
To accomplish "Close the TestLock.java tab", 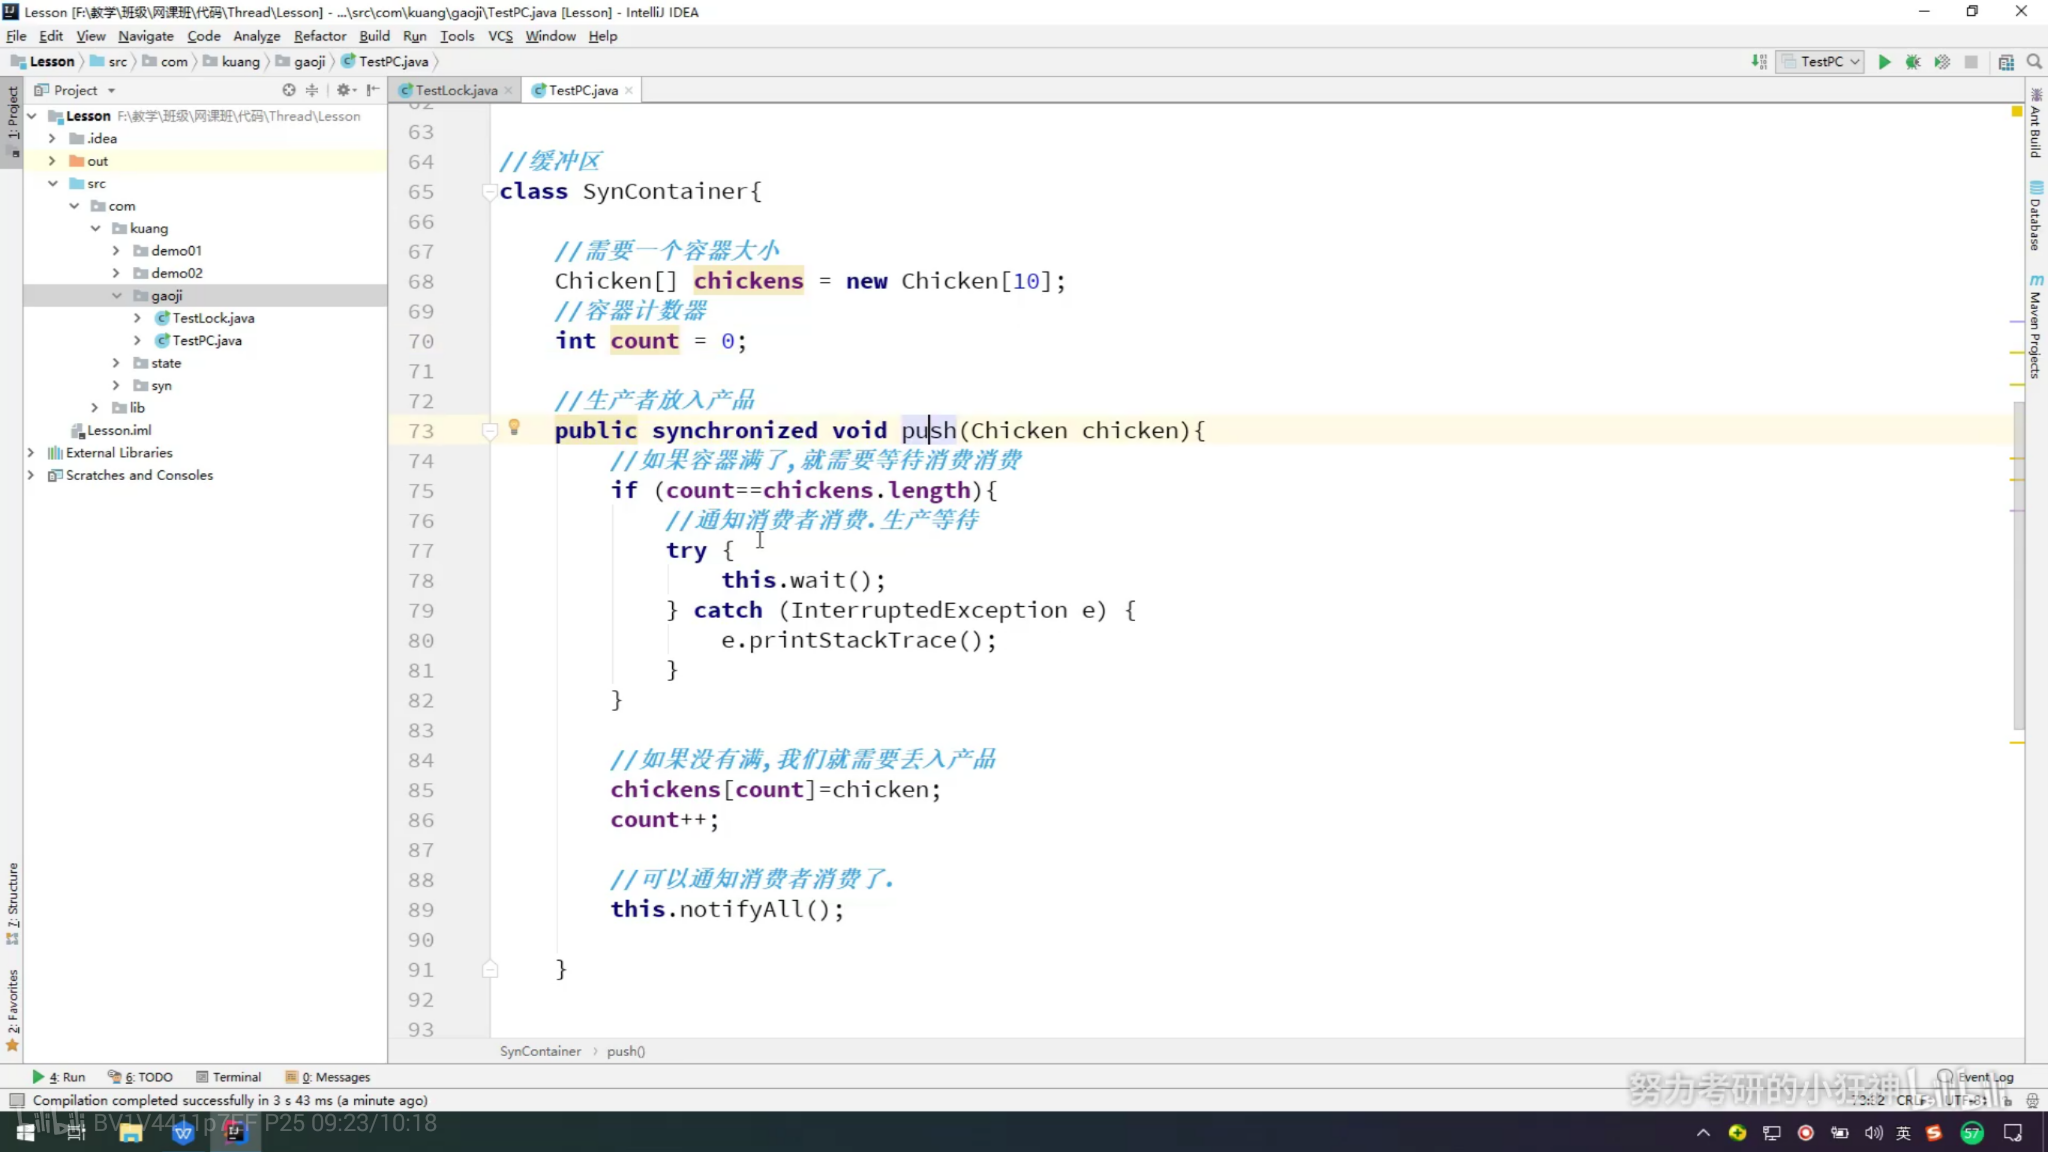I will pyautogui.click(x=509, y=90).
